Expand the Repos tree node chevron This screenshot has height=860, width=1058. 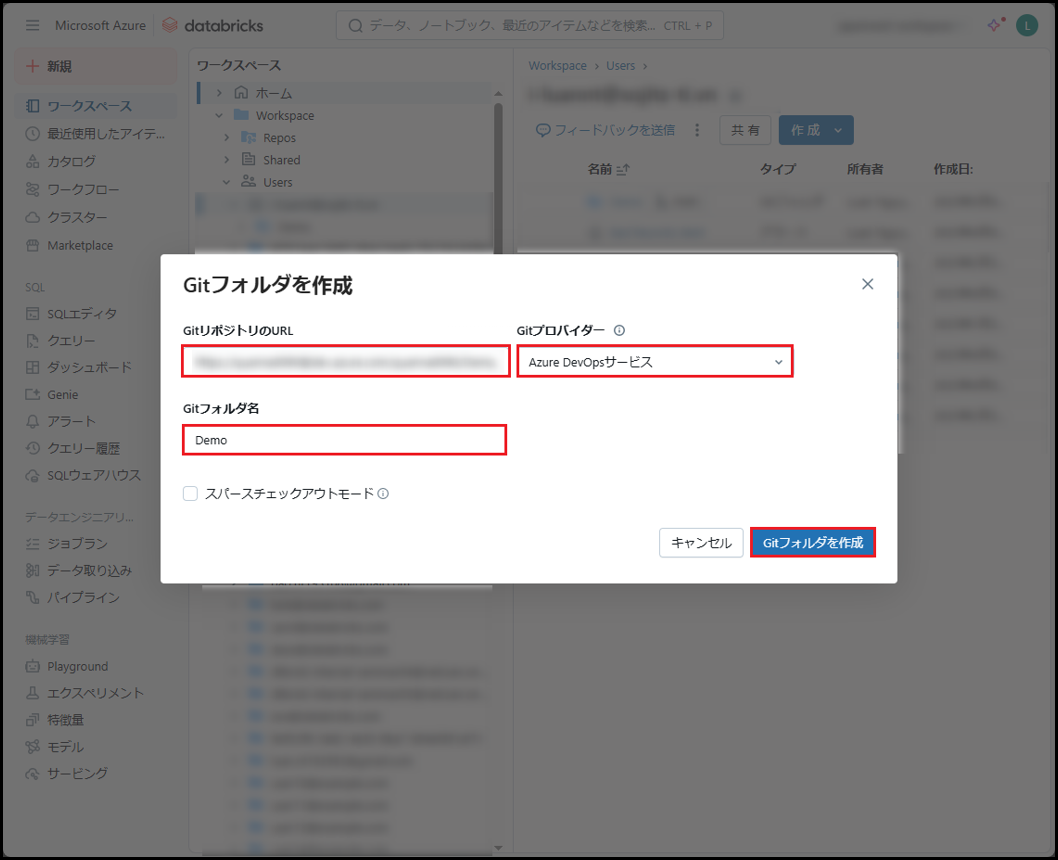click(227, 138)
